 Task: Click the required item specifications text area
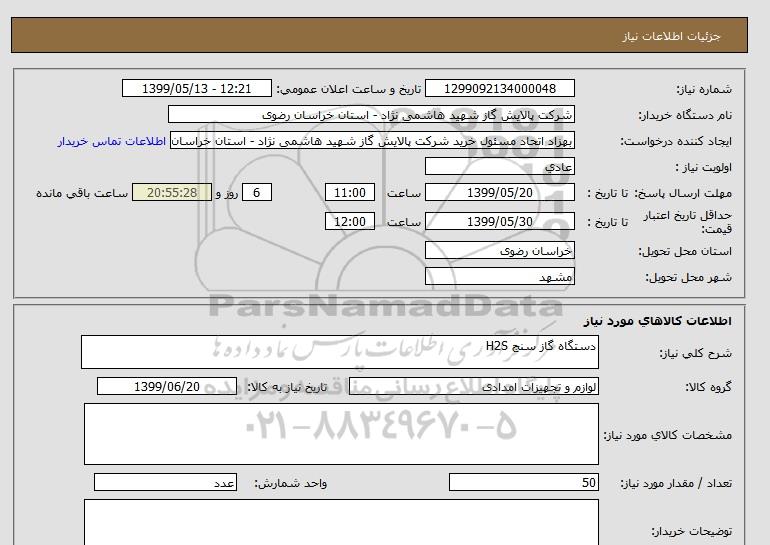tap(341, 434)
